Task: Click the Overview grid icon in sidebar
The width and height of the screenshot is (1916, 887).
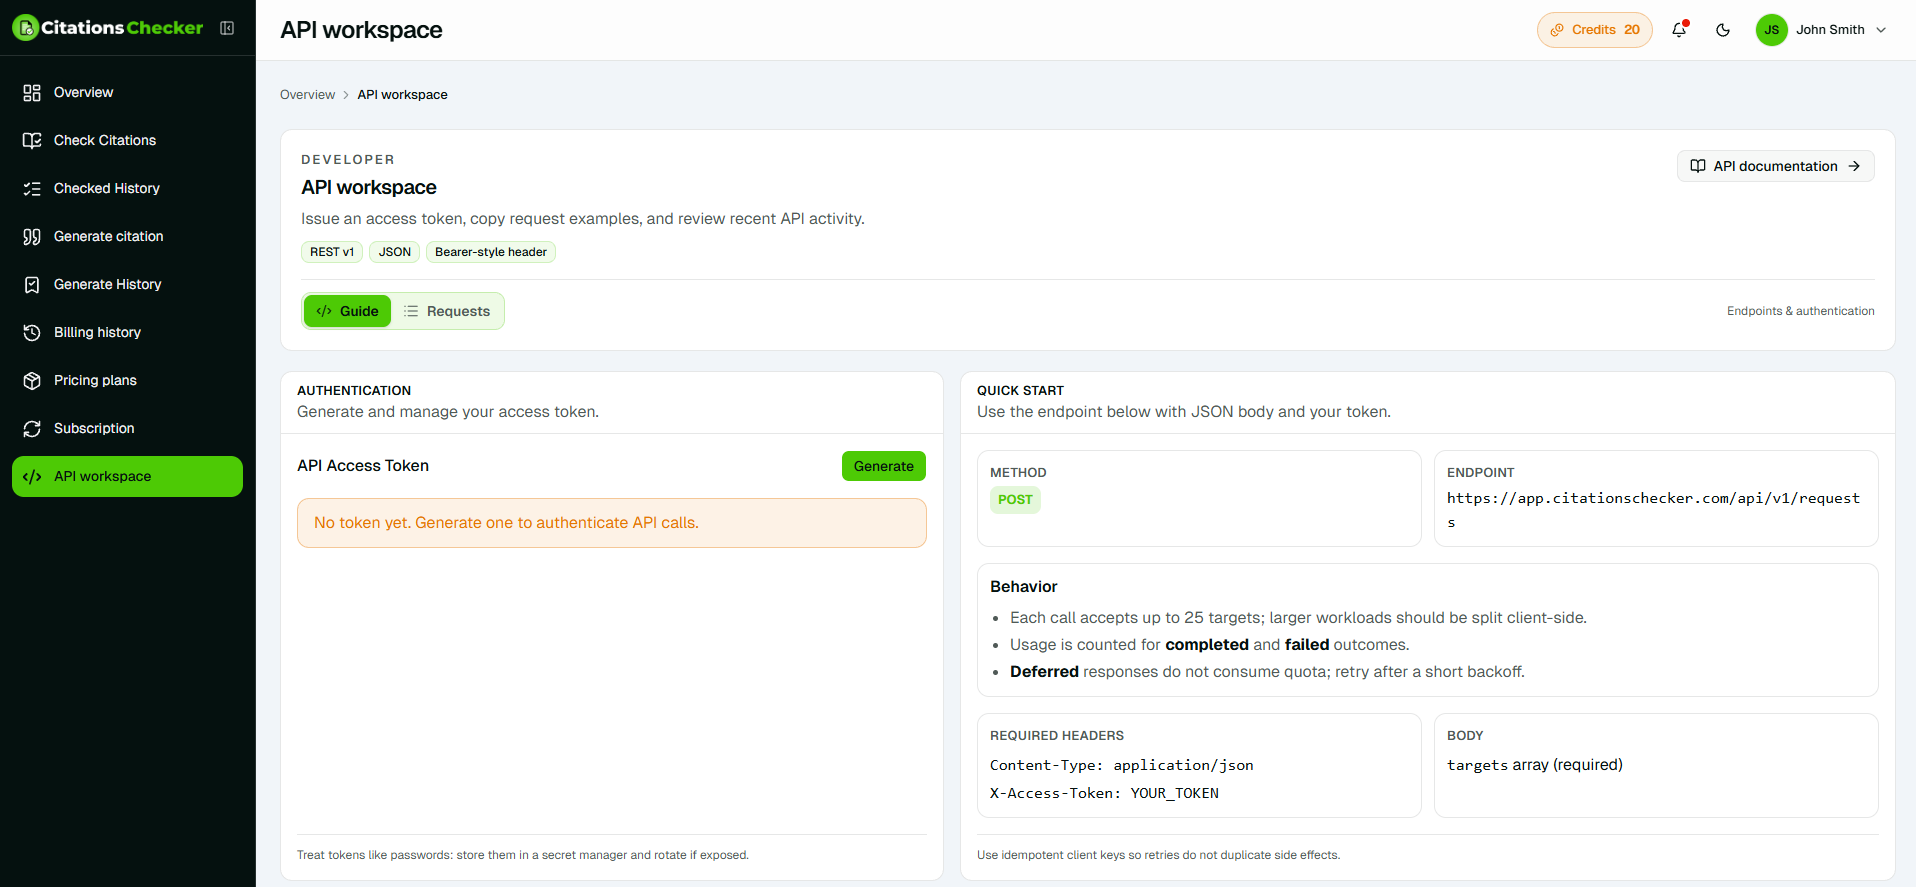Action: [x=32, y=93]
